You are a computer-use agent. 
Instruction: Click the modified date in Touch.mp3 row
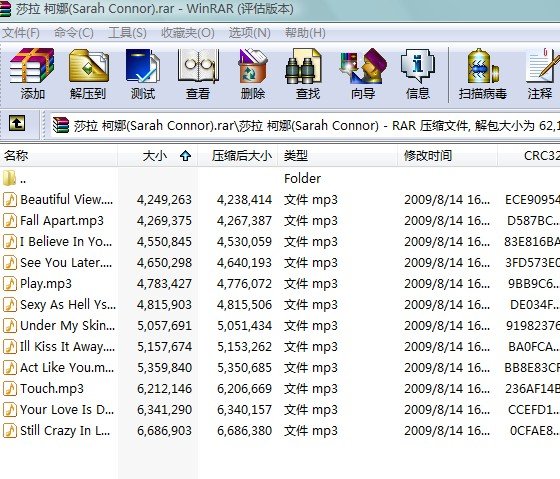click(447, 389)
